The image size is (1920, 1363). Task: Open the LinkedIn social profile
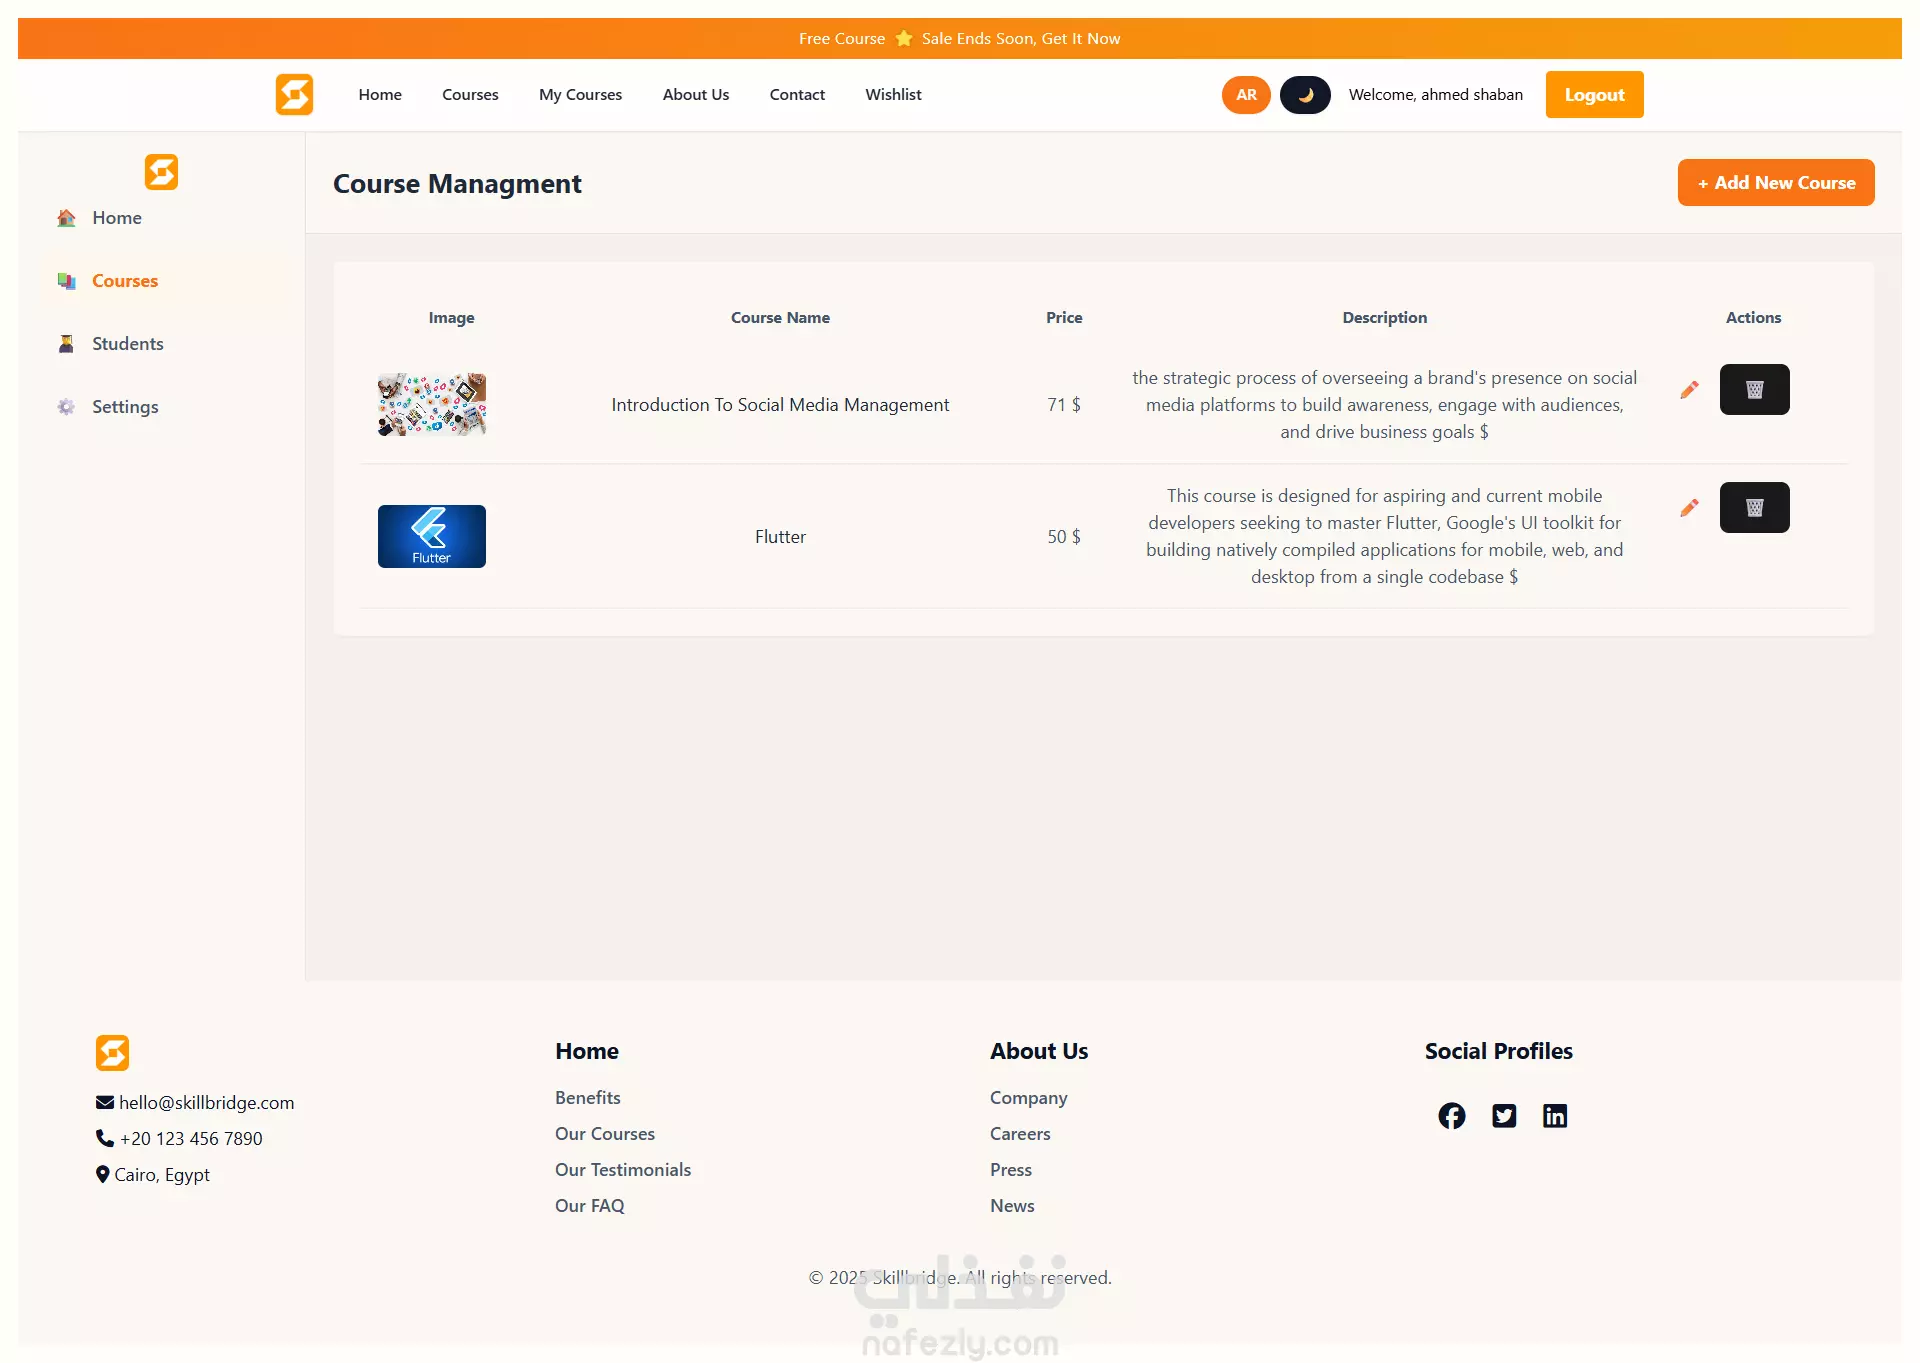tap(1554, 1116)
